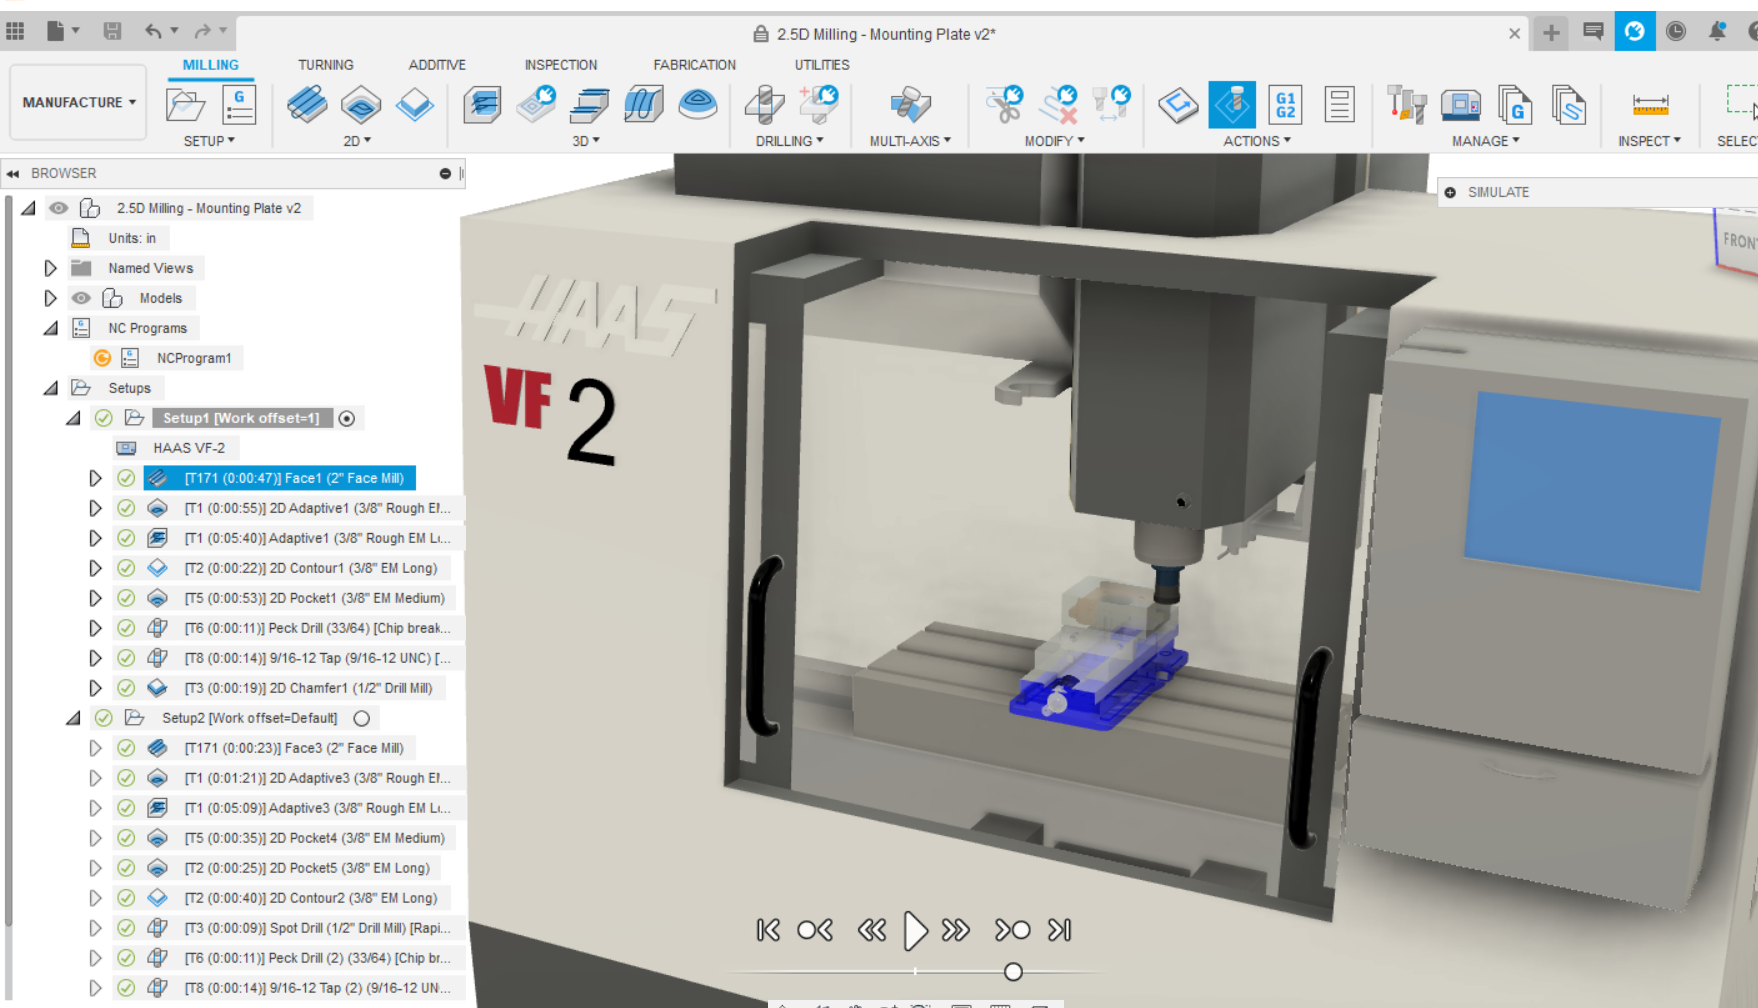1758x1008 pixels.
Task: Switch to the TURNING tab
Action: click(325, 65)
